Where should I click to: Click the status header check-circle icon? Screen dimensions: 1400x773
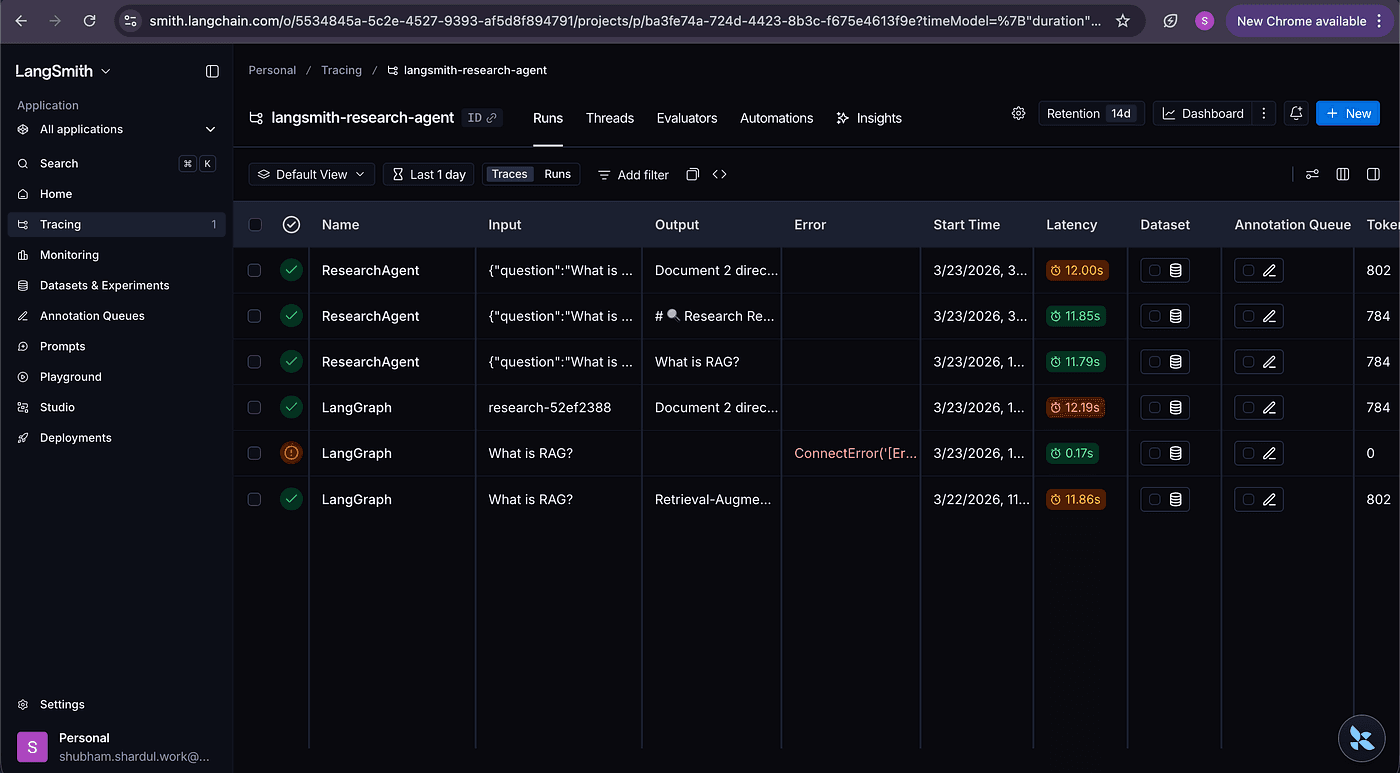[291, 225]
